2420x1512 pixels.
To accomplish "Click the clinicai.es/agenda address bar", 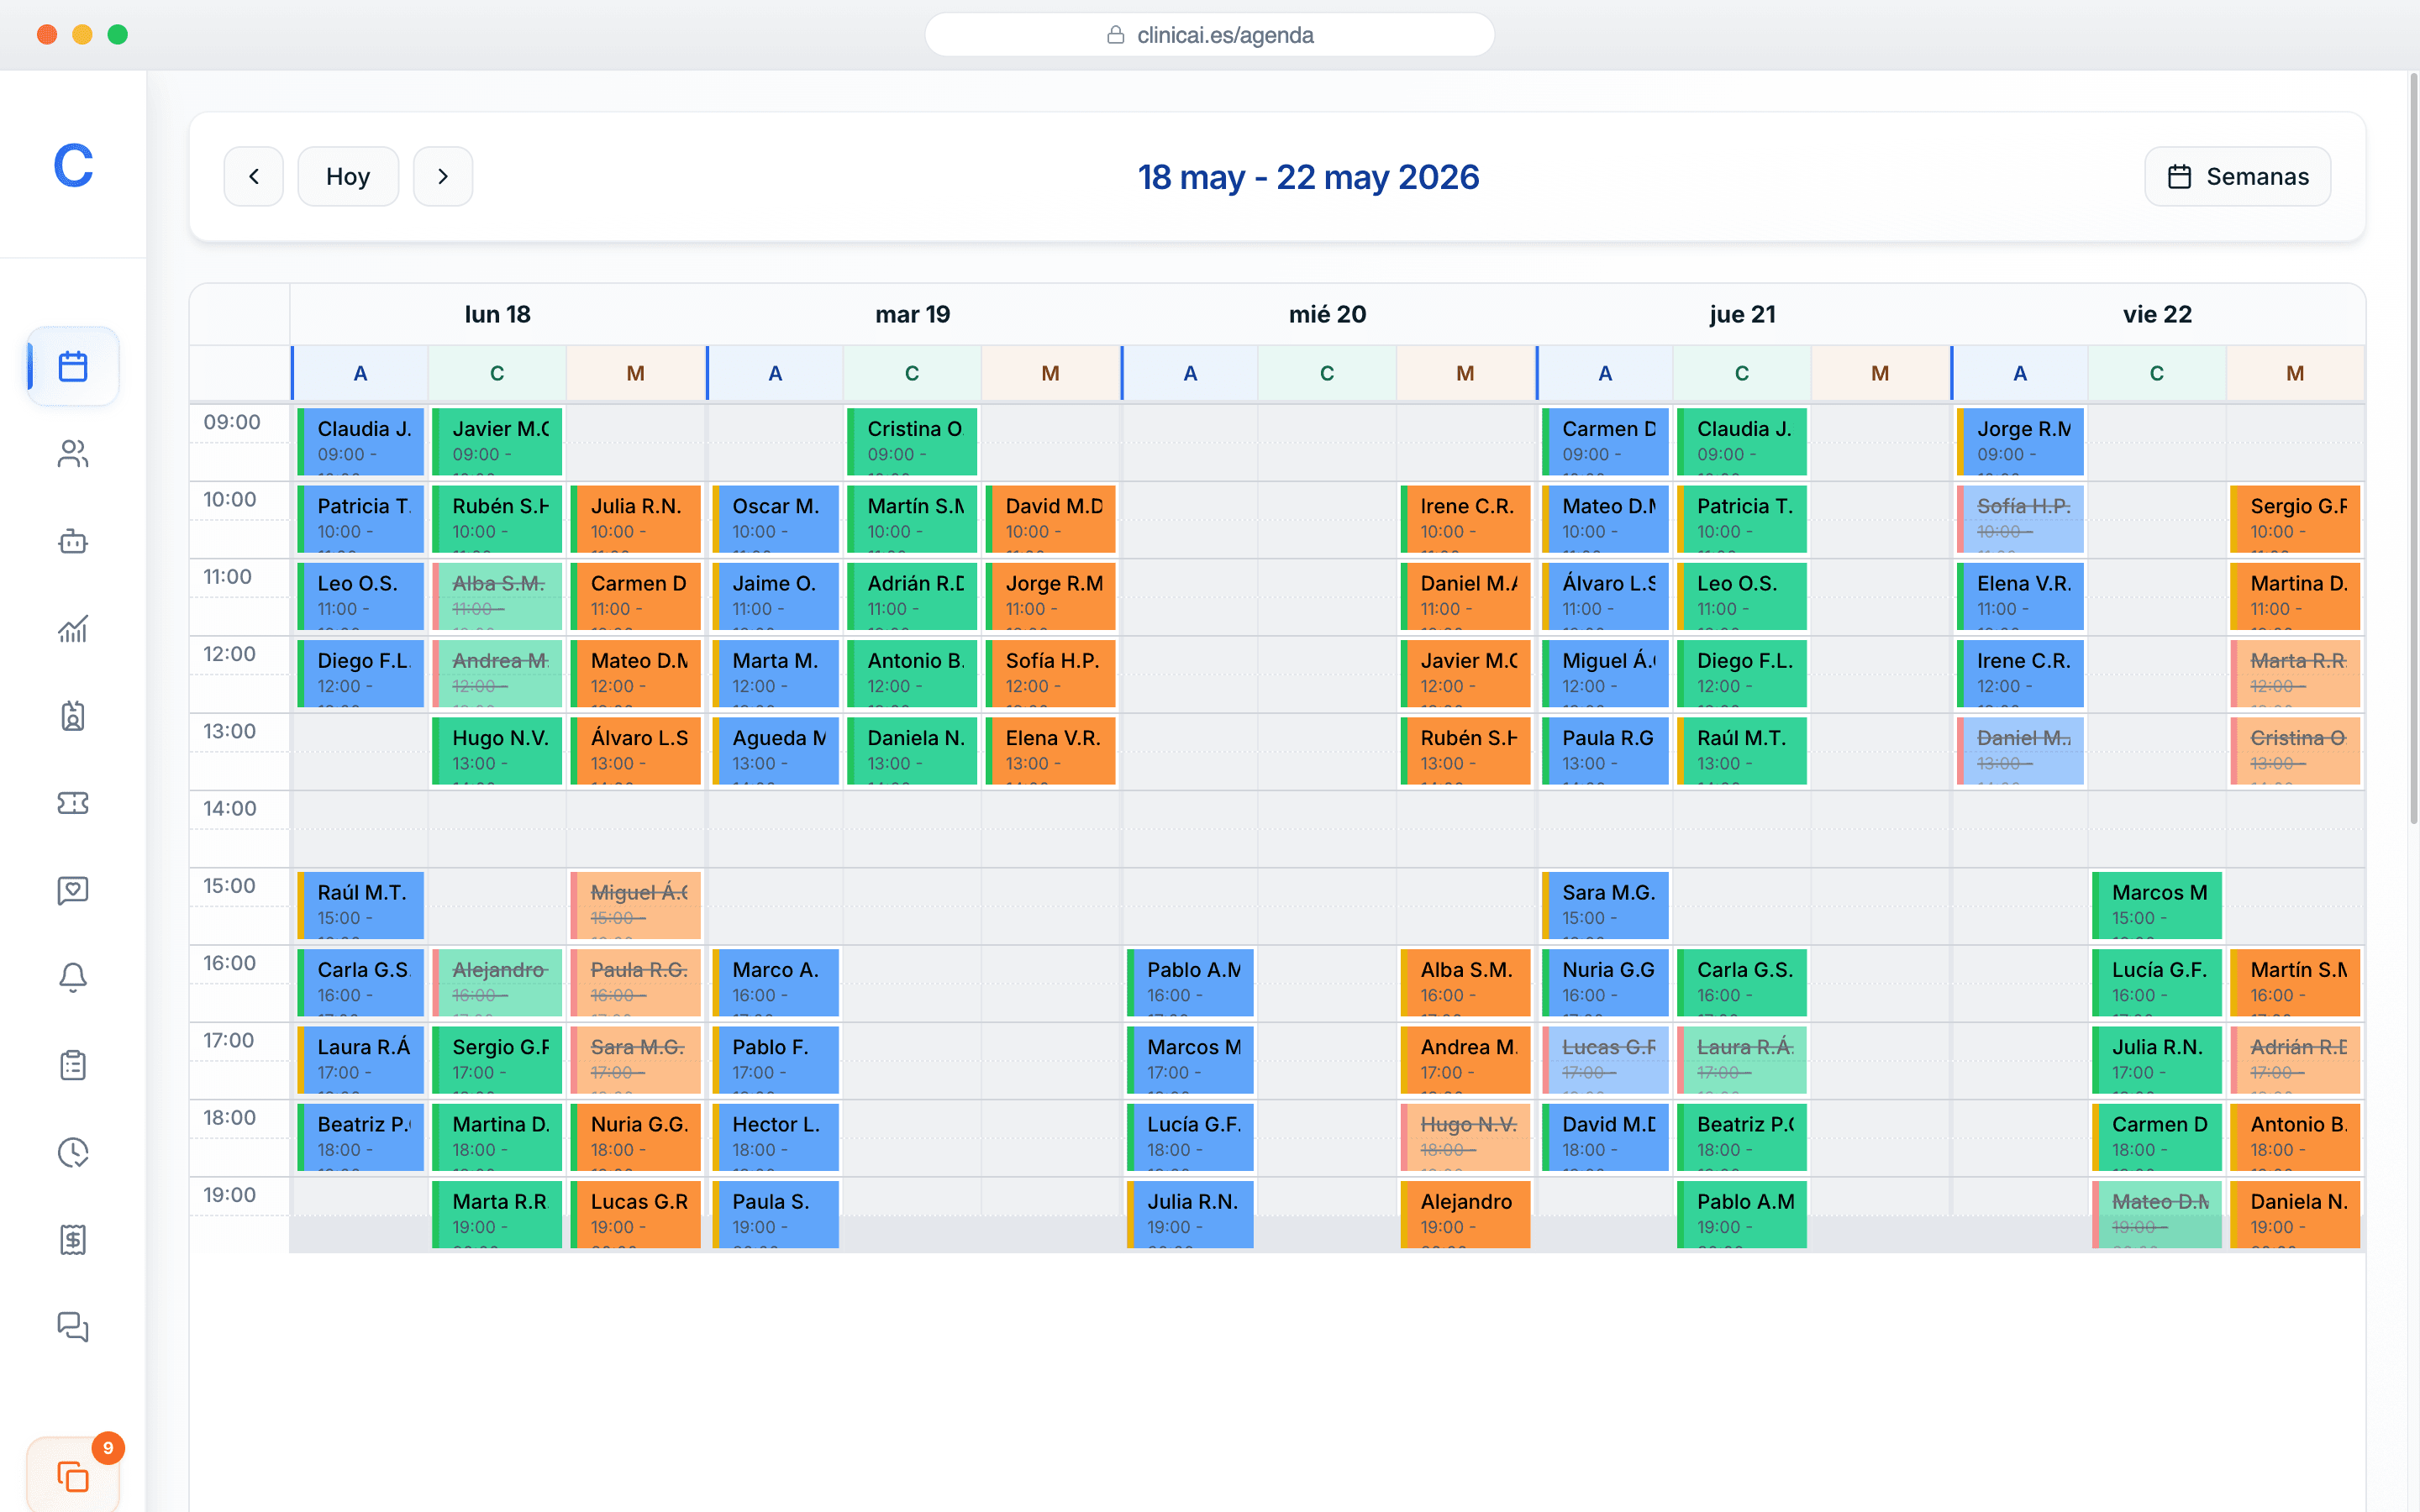I will point(1209,35).
